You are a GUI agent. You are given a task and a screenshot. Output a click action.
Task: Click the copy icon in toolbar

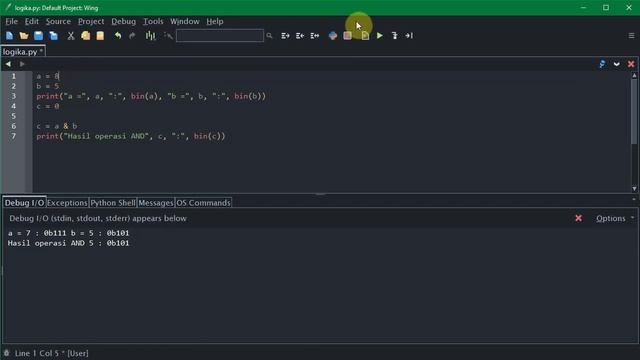coord(85,36)
